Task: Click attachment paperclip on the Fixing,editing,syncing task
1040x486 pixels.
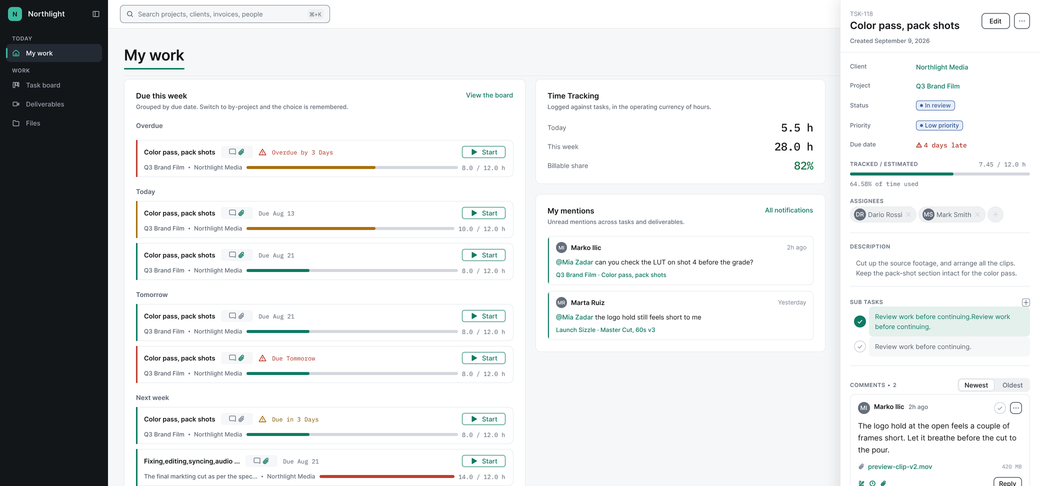Action: tap(266, 460)
